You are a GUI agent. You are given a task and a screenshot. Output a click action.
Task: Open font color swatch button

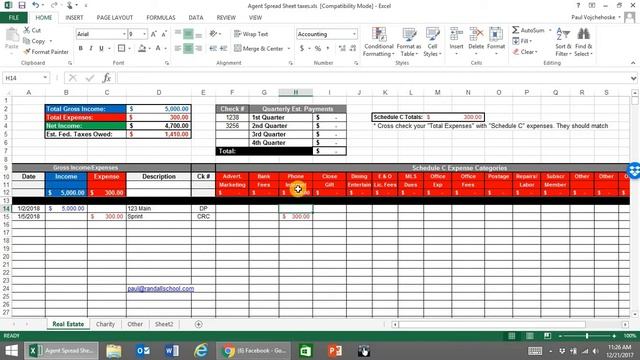coord(158,48)
